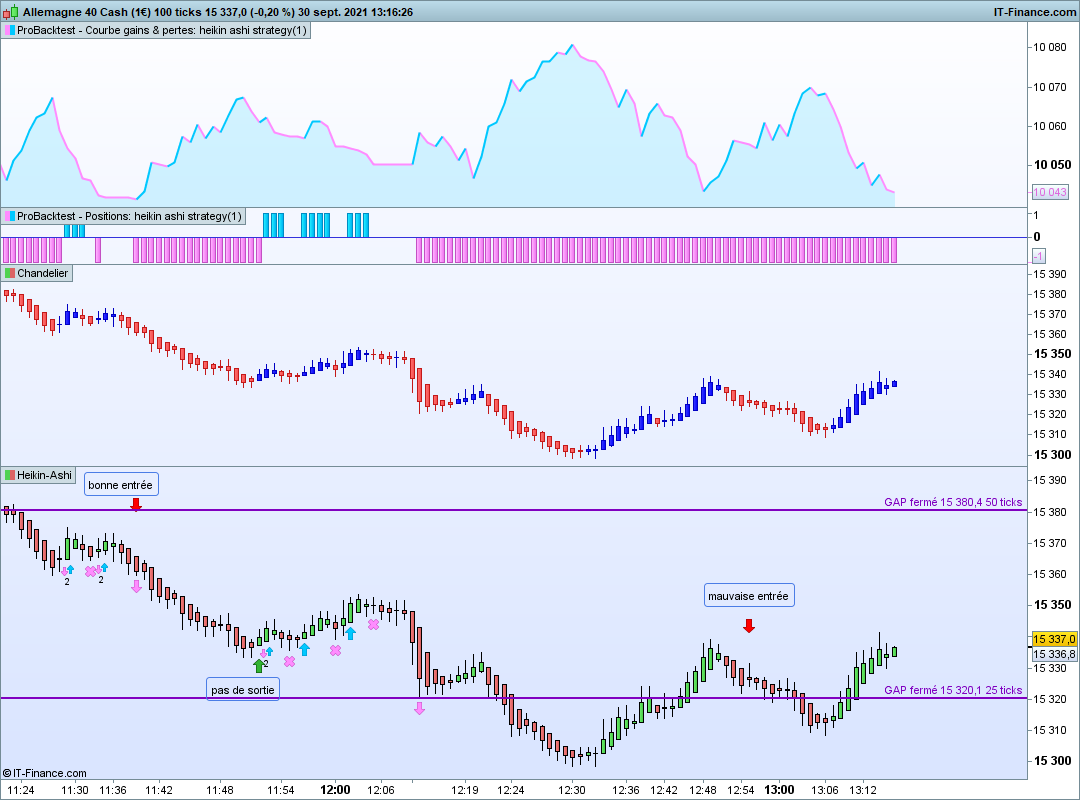Open the Courbe gains & pertes indicator label
The width and height of the screenshot is (1080, 800).
[x=156, y=30]
